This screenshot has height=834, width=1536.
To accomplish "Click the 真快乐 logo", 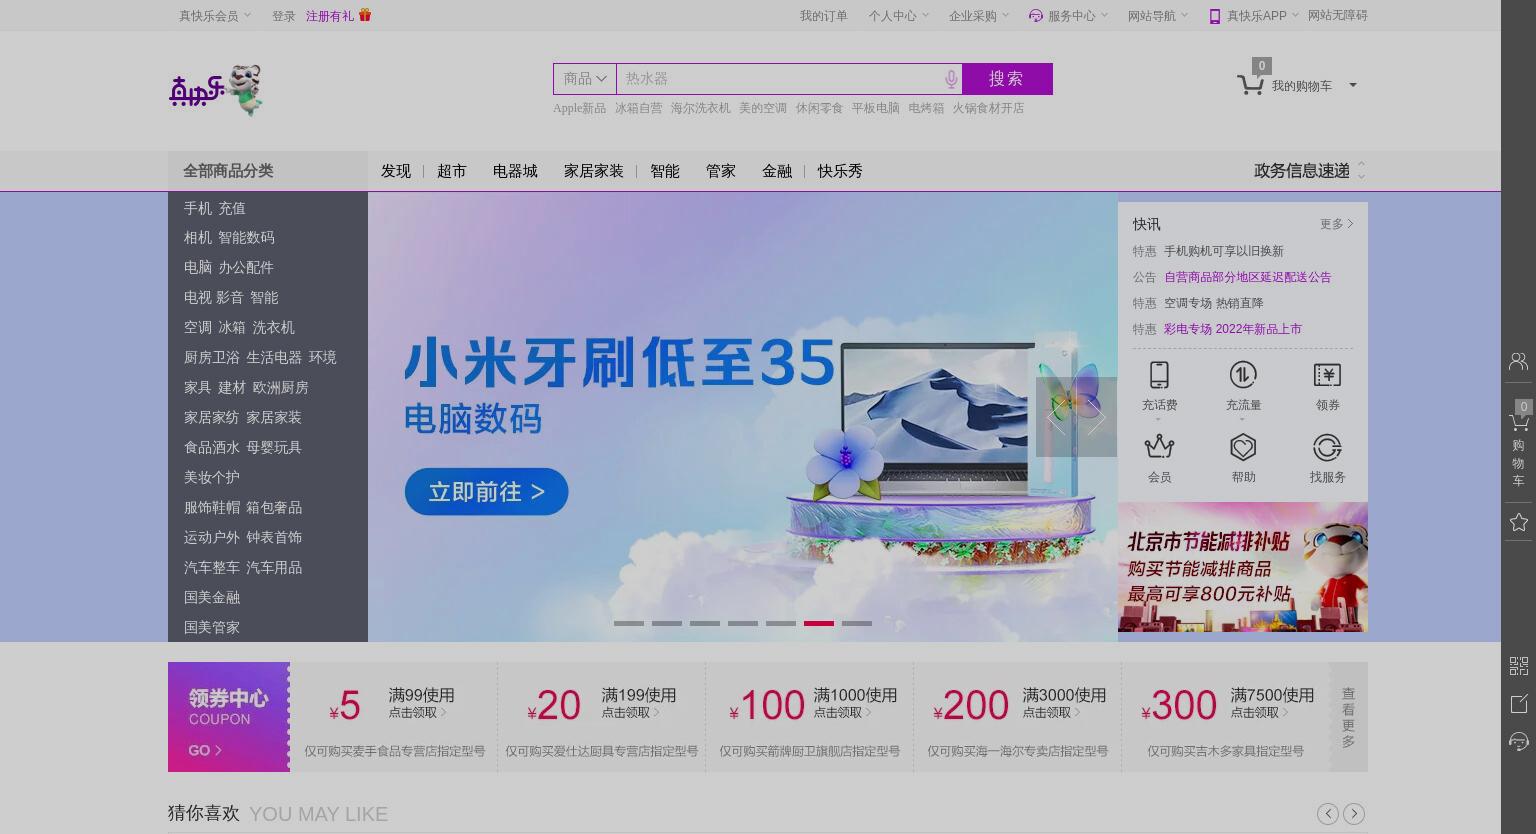I will (216, 90).
